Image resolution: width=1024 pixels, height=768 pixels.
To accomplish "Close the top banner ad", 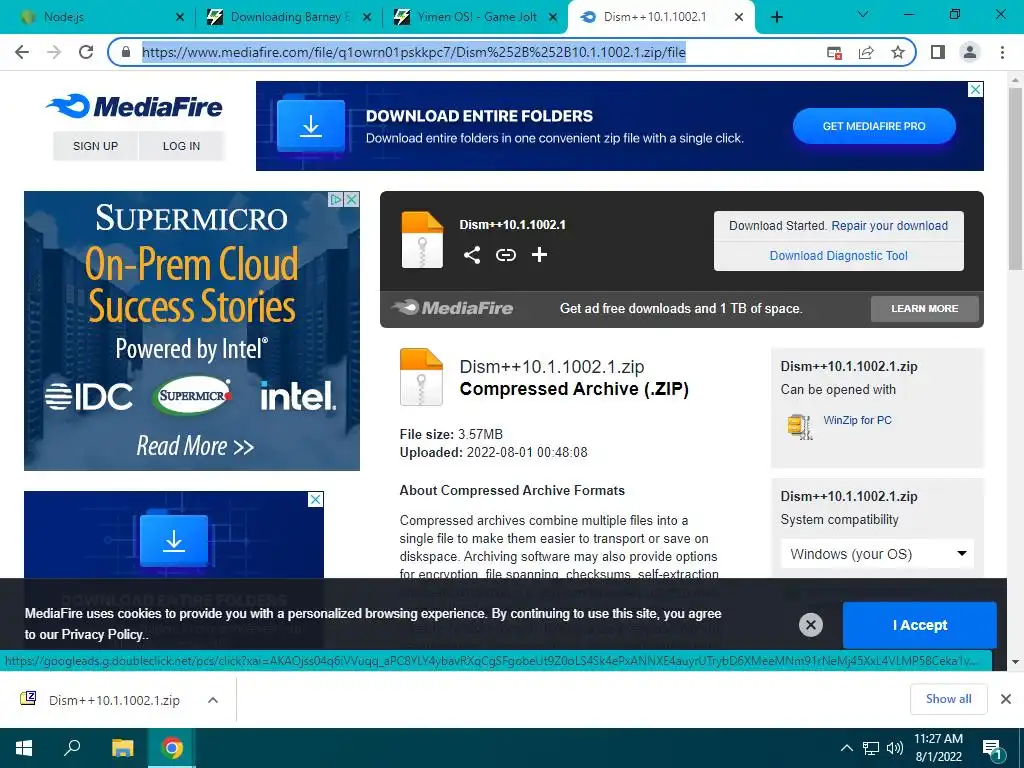I will pos(975,89).
